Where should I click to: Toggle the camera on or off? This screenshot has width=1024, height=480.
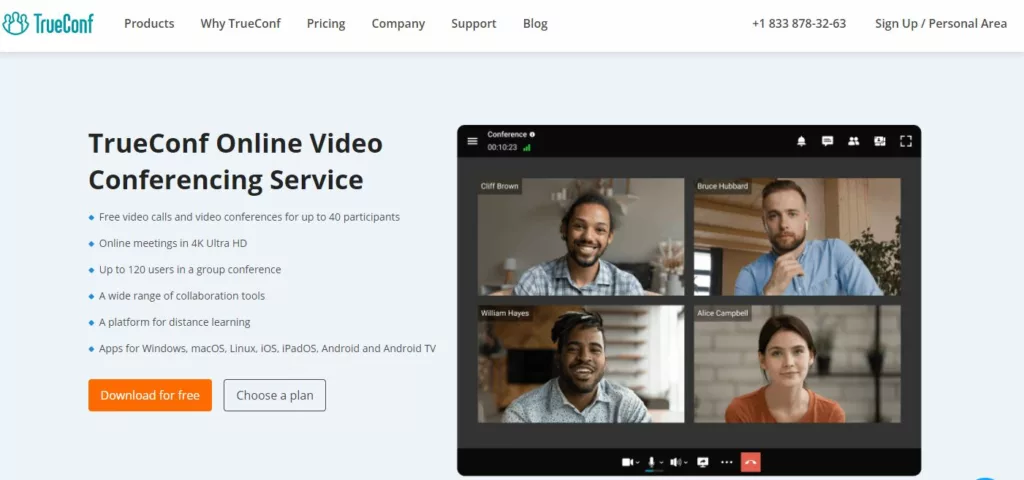pyautogui.click(x=627, y=462)
